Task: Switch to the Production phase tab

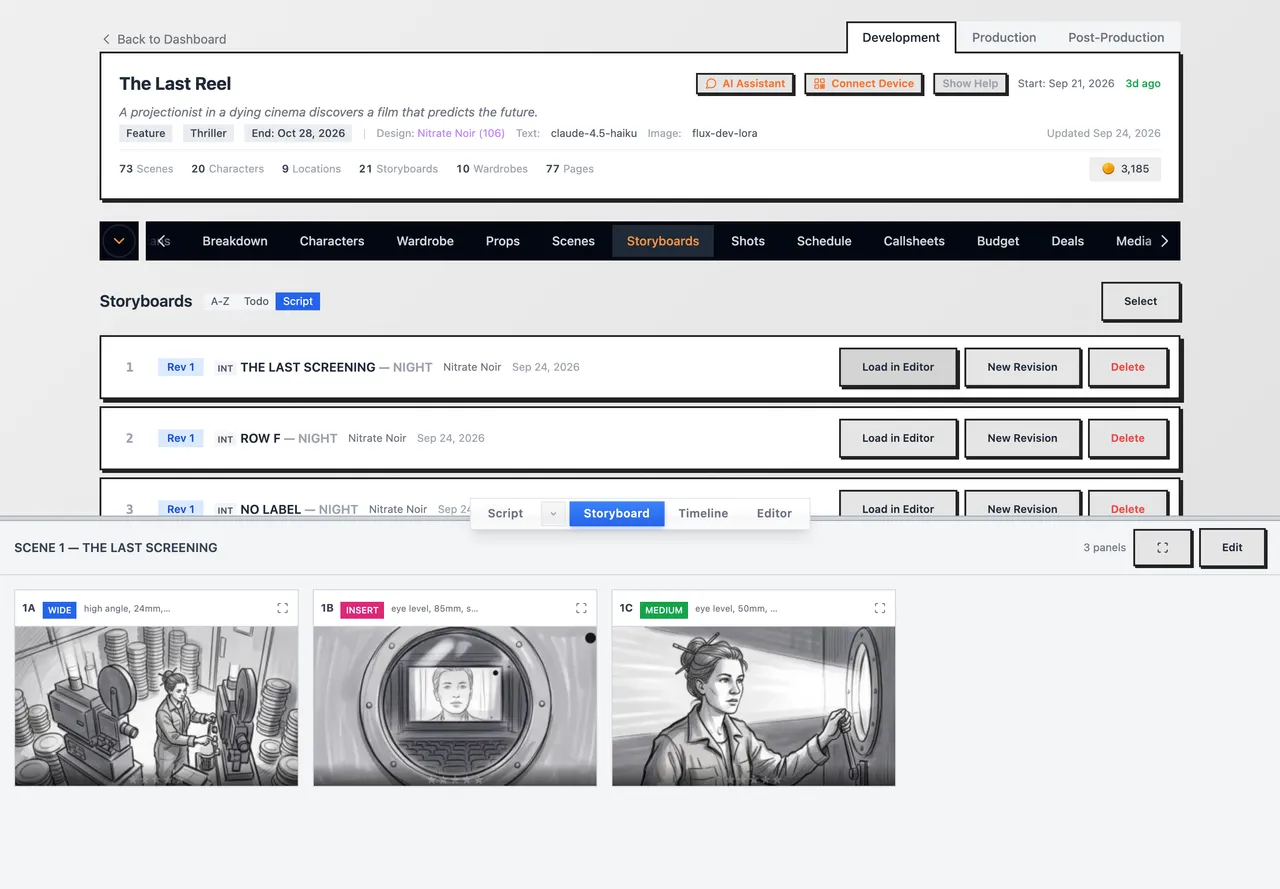Action: 1004,37
